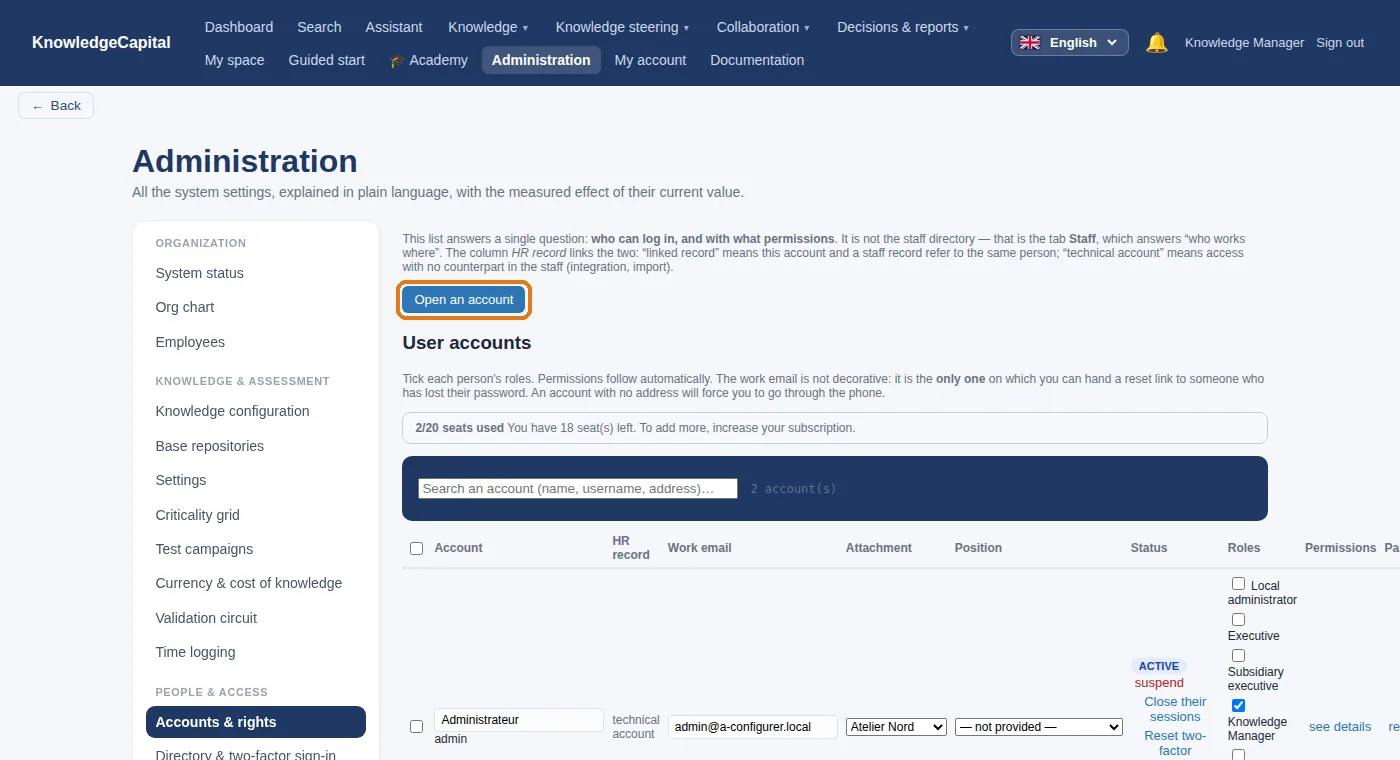
Task: Click the notification bell icon
Action: (1157, 42)
